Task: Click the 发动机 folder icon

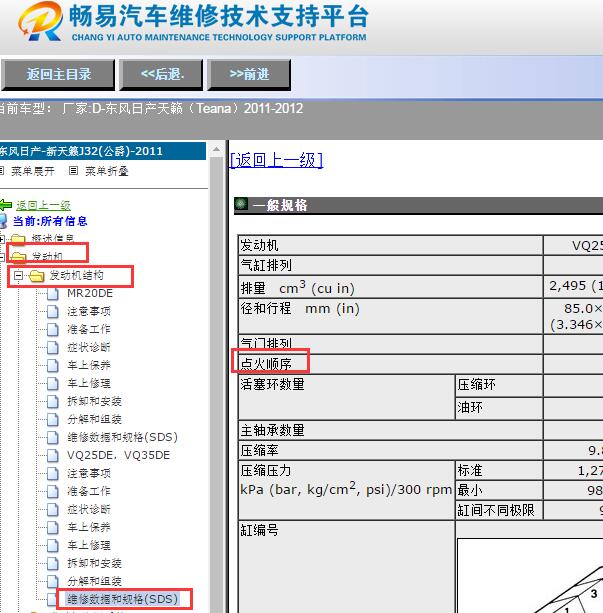Action: click(18, 256)
